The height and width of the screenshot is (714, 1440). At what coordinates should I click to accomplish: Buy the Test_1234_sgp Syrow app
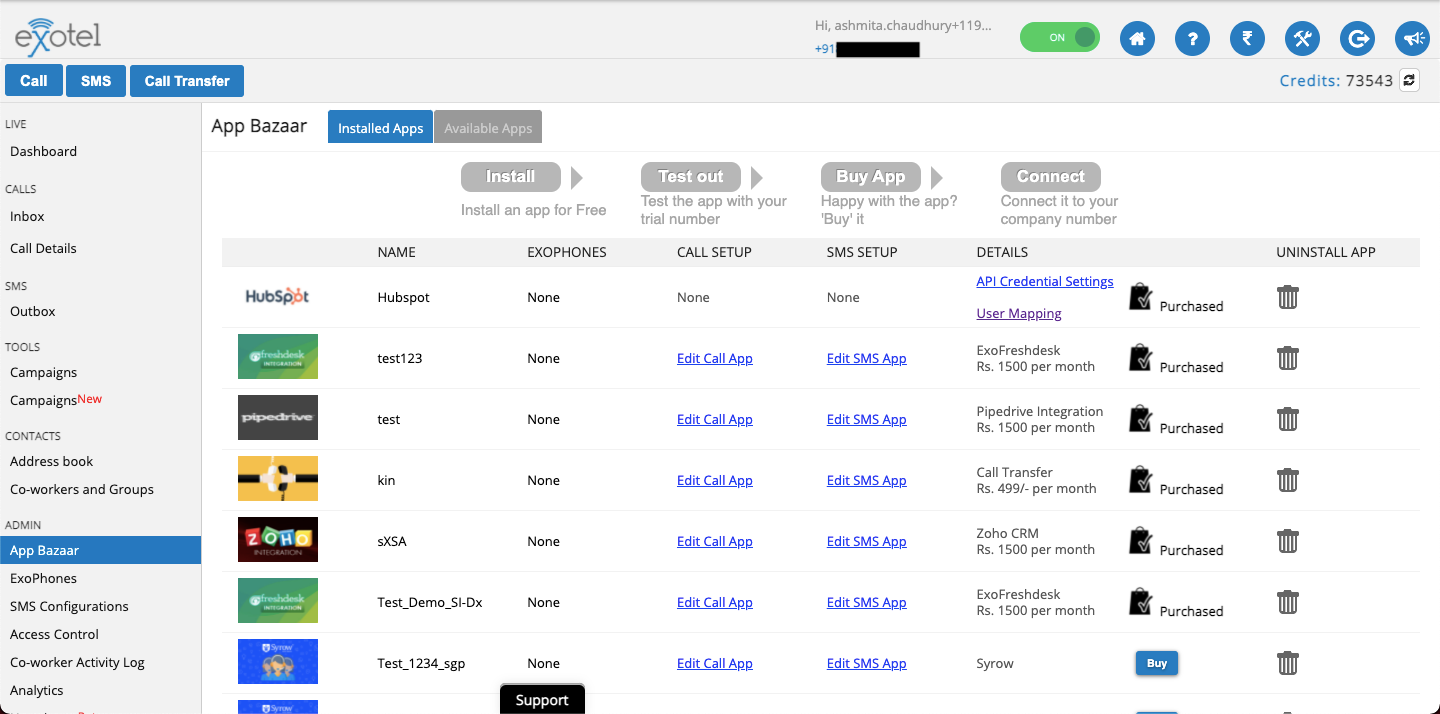(x=1157, y=663)
